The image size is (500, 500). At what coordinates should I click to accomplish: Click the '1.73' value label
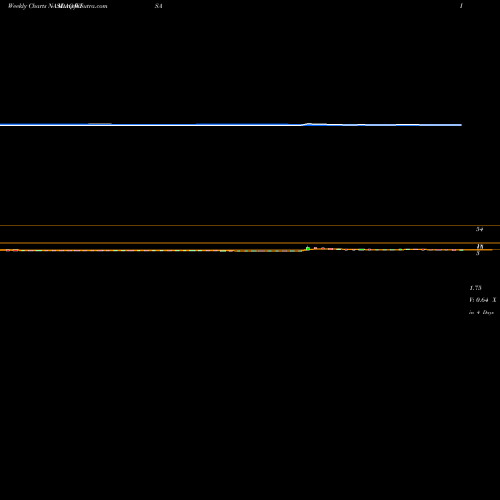[x=475, y=288]
